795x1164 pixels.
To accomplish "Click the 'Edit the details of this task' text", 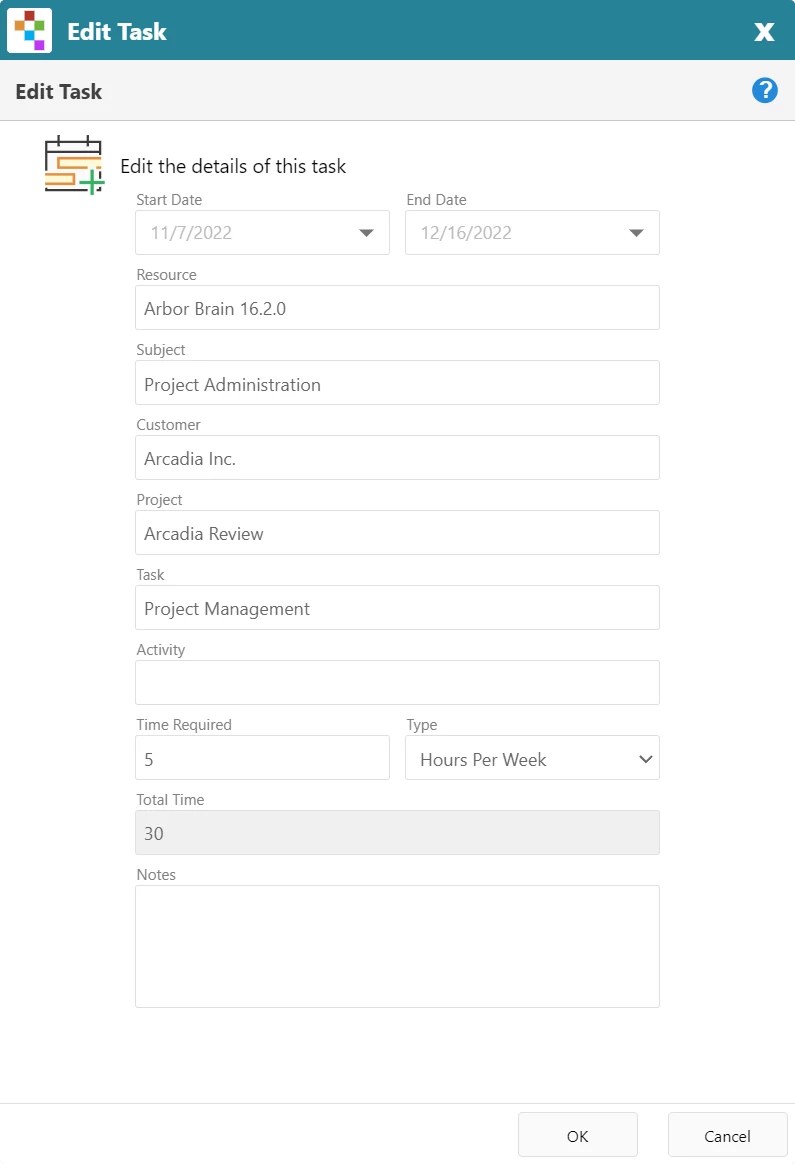I will point(233,166).
